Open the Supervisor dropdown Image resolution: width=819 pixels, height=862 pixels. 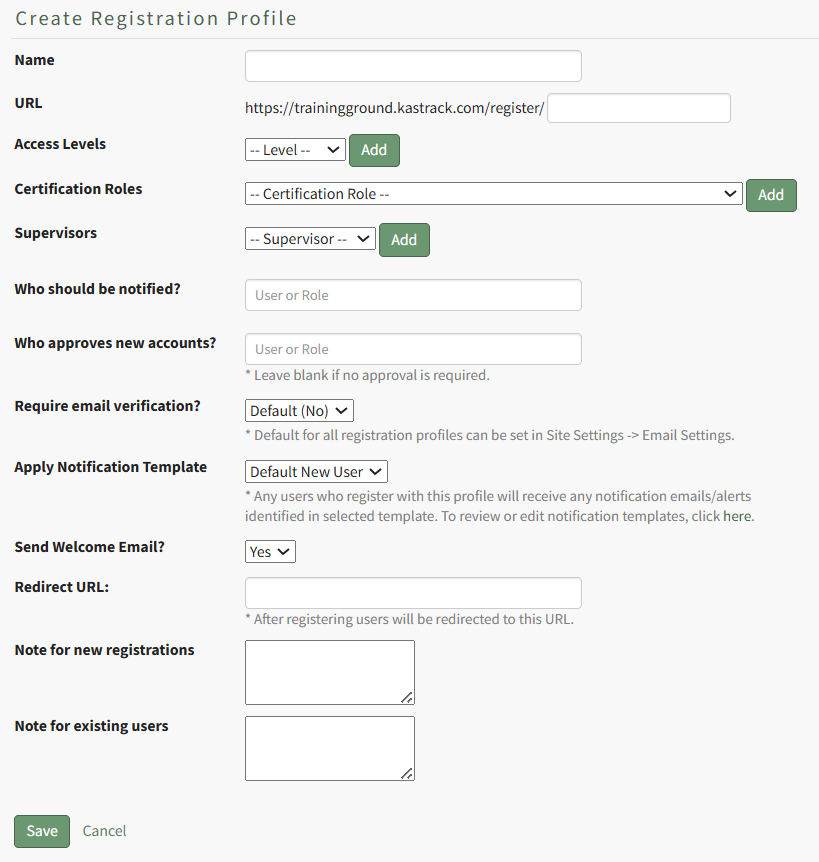point(310,240)
